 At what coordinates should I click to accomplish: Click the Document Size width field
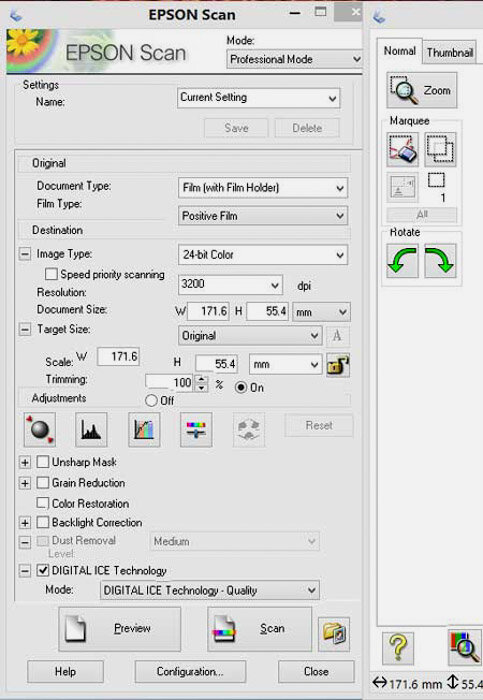(208, 311)
